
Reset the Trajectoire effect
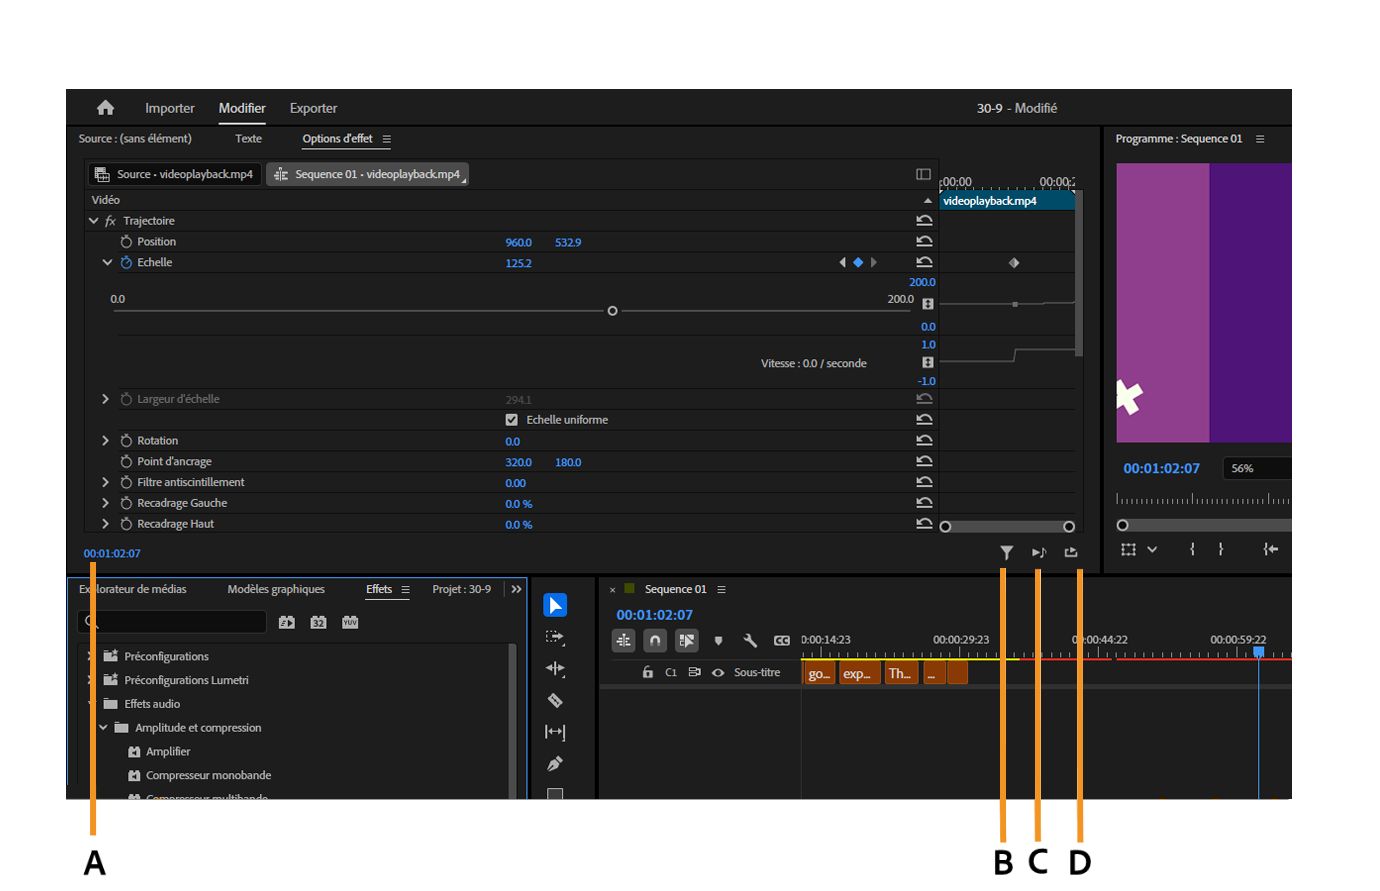[924, 221]
